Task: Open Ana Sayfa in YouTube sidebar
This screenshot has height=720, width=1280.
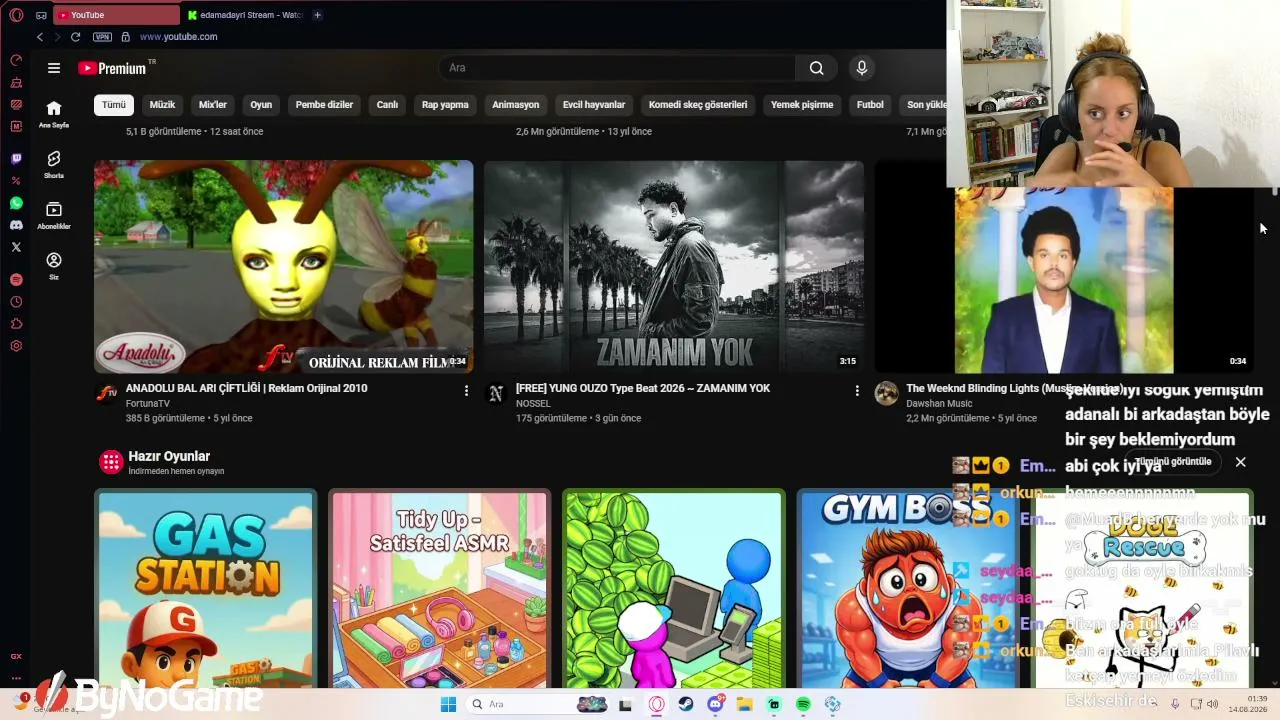Action: (54, 115)
